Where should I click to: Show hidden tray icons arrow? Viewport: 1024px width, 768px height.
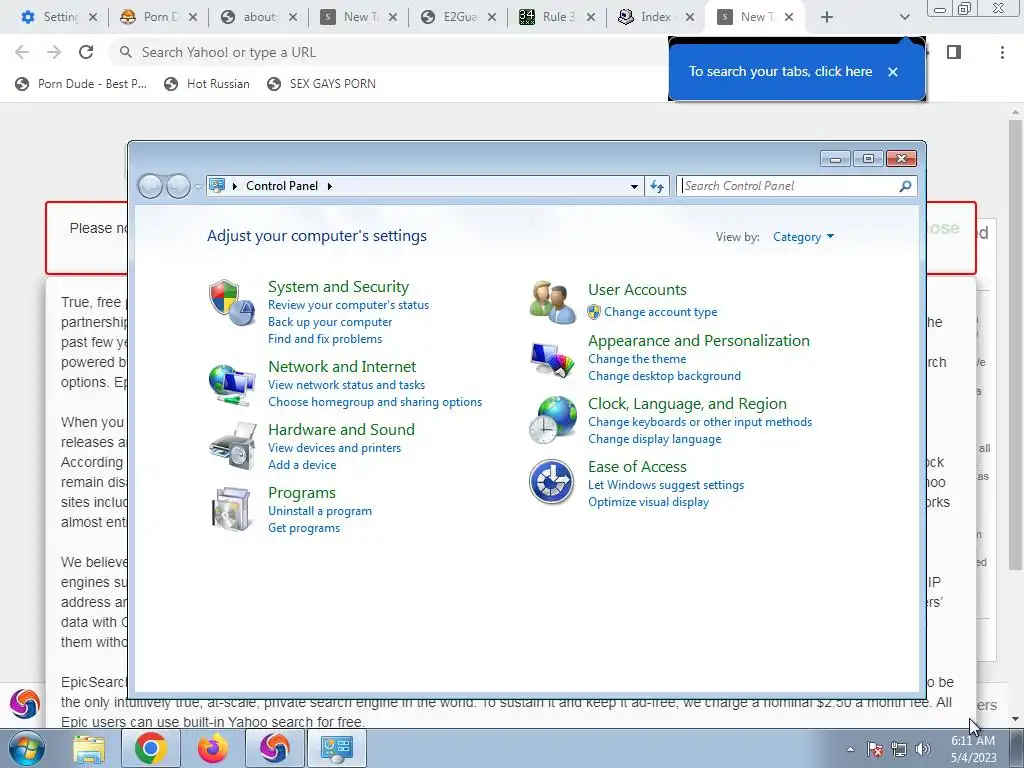(850, 749)
